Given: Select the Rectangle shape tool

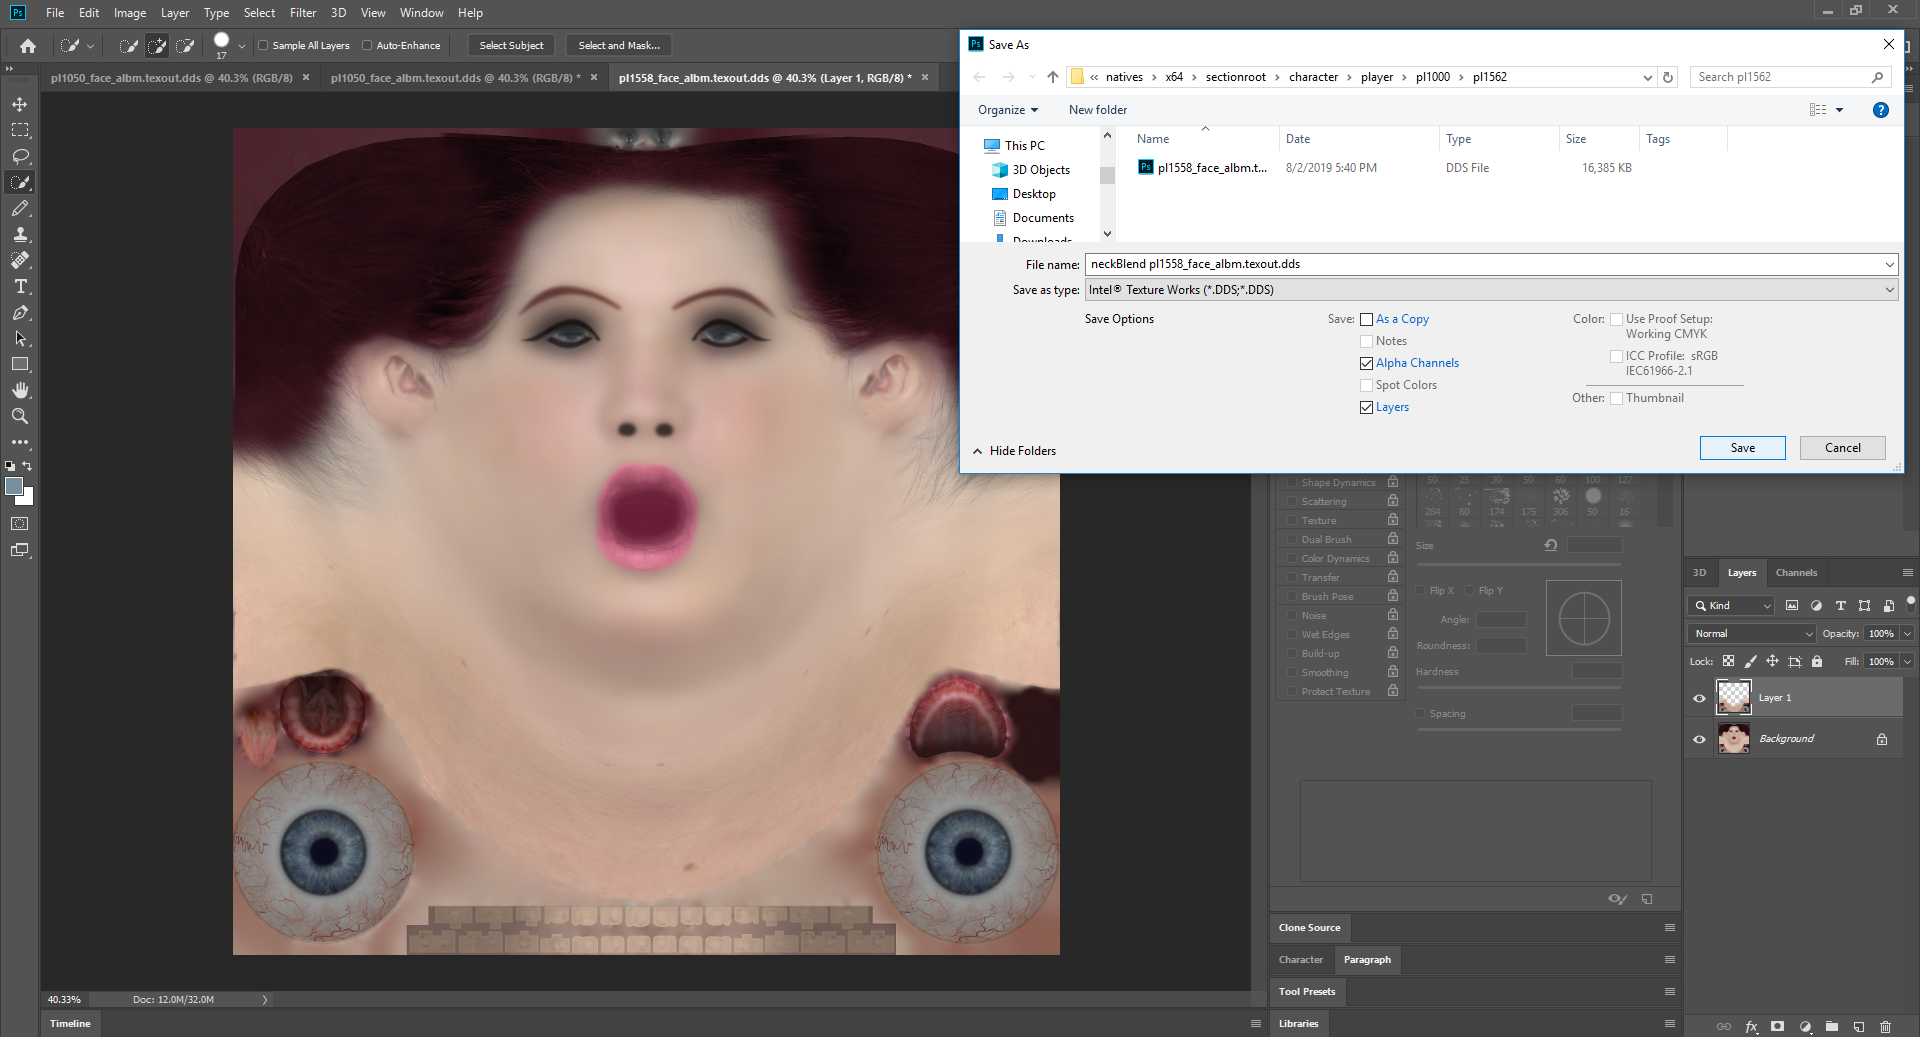Looking at the screenshot, I should (20, 364).
